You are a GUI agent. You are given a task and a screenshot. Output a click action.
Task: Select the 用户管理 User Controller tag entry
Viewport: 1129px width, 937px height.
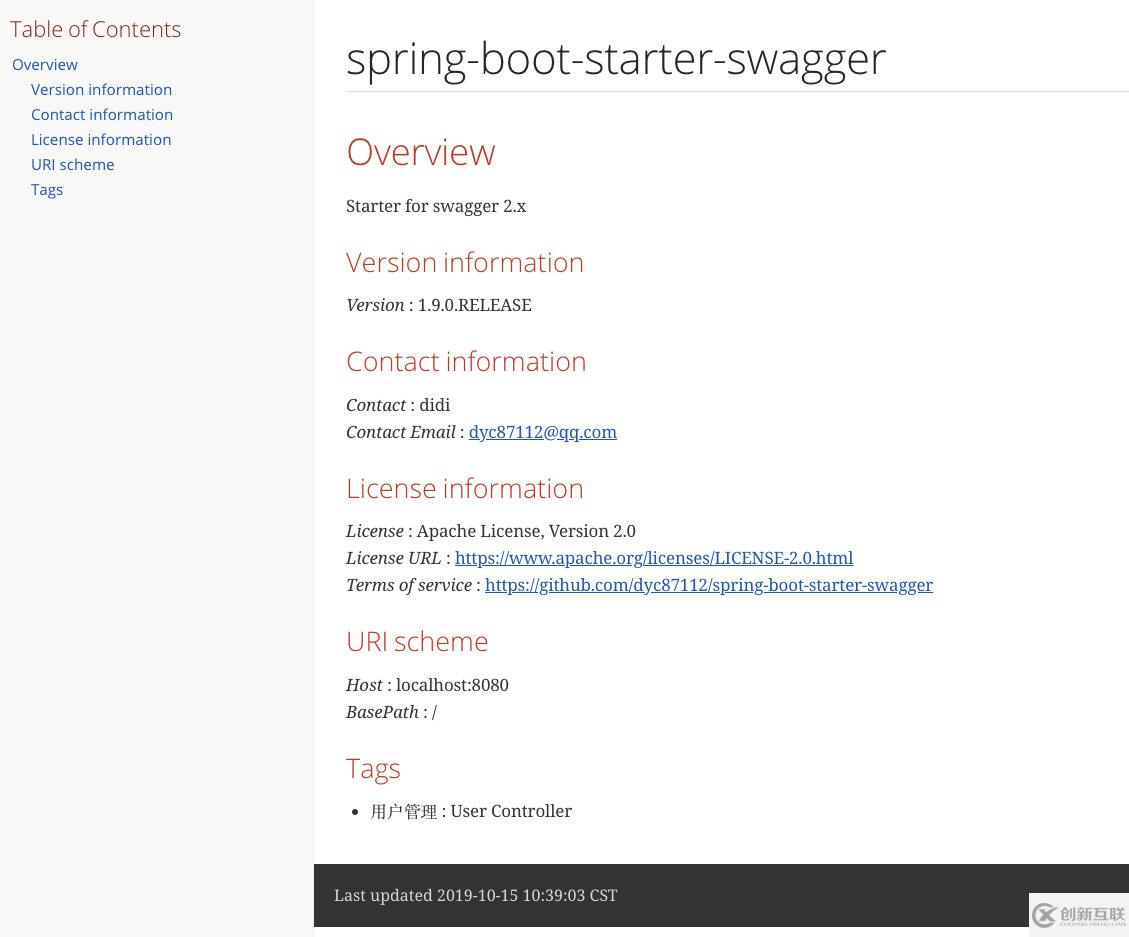pos(471,811)
